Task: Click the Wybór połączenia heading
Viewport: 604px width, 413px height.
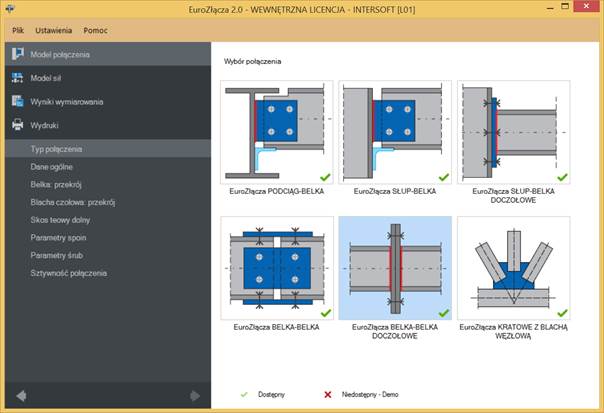Action: [252, 61]
